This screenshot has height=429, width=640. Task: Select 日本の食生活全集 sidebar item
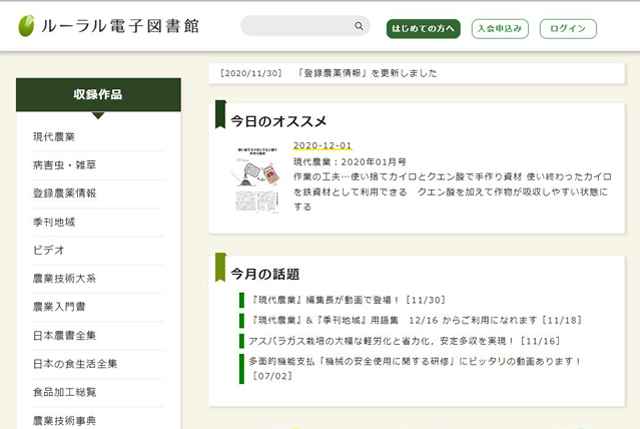coord(75,363)
